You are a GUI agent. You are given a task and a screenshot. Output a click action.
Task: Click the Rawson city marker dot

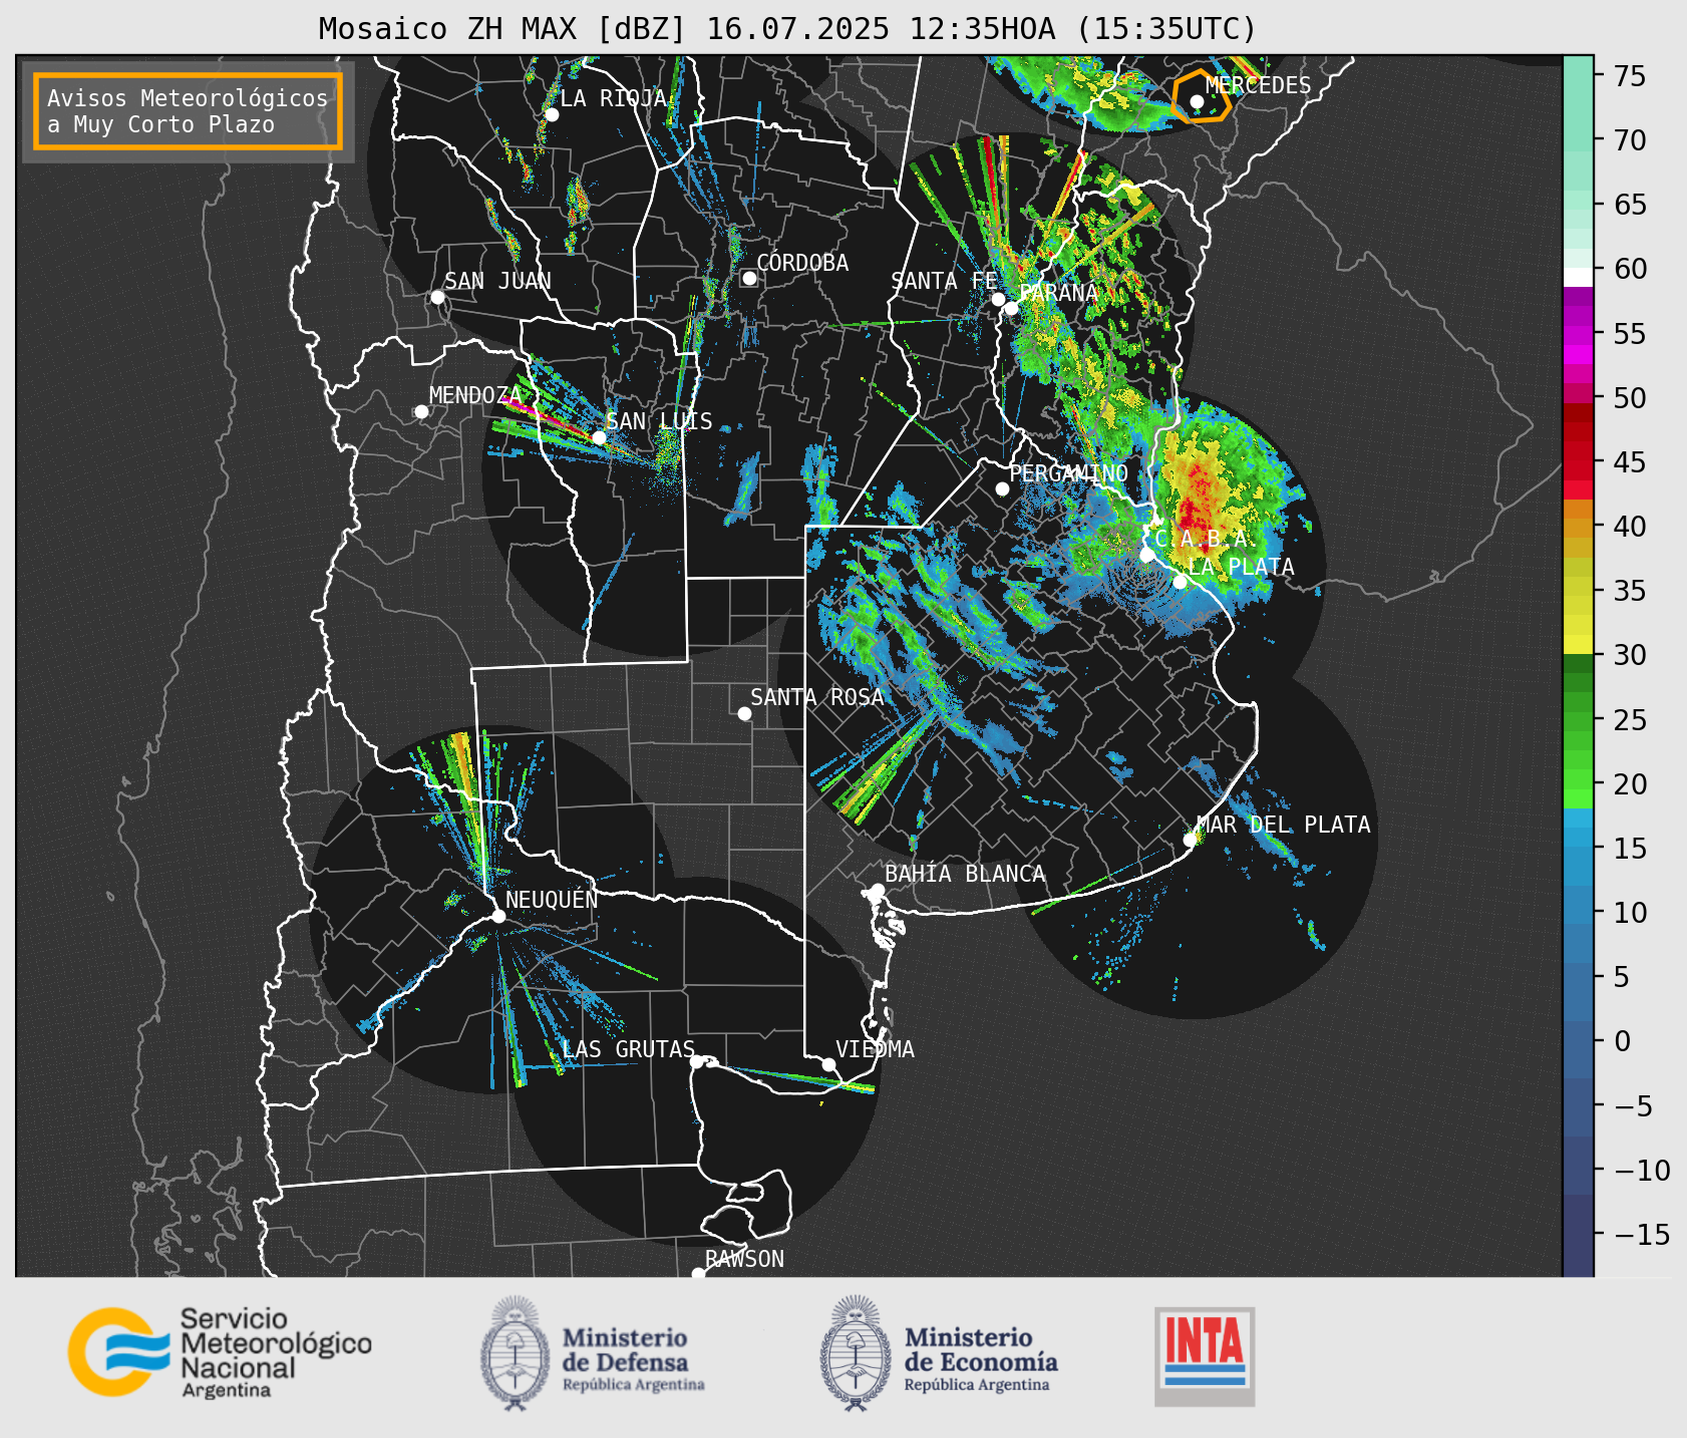698,1273
